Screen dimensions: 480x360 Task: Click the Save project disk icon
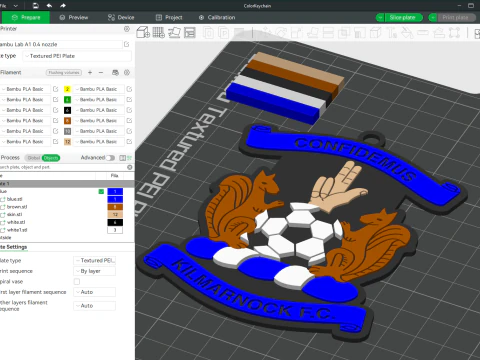tap(36, 5)
